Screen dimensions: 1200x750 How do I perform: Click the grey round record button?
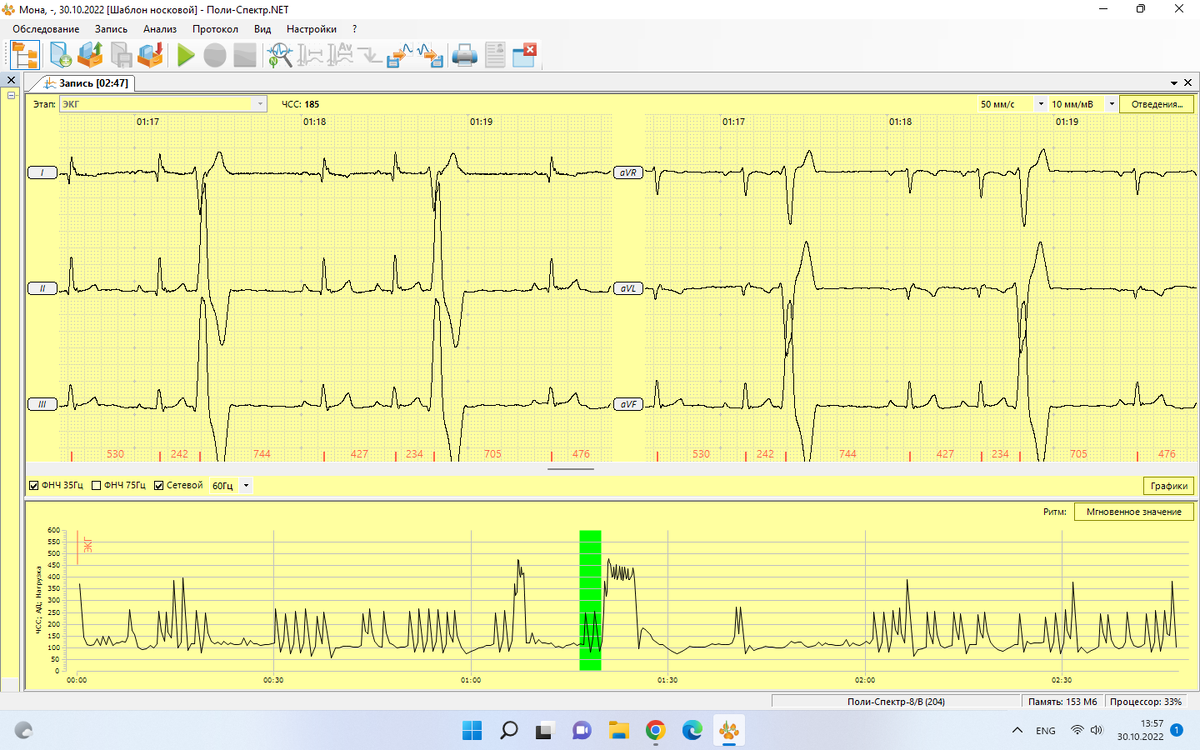point(215,55)
